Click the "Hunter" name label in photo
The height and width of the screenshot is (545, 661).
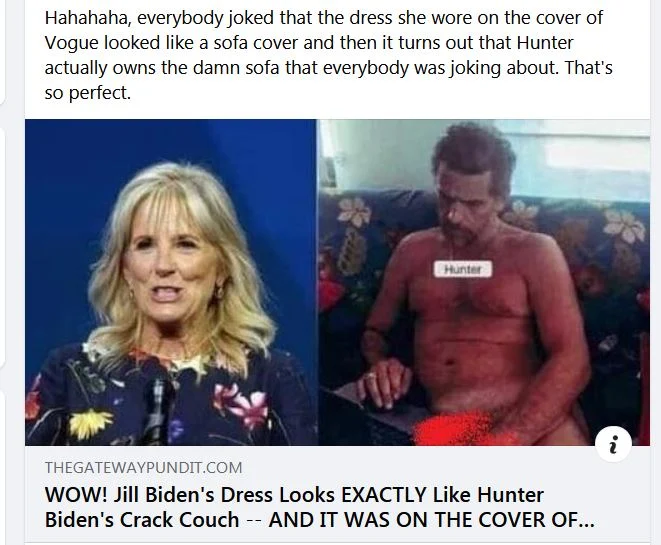(462, 268)
